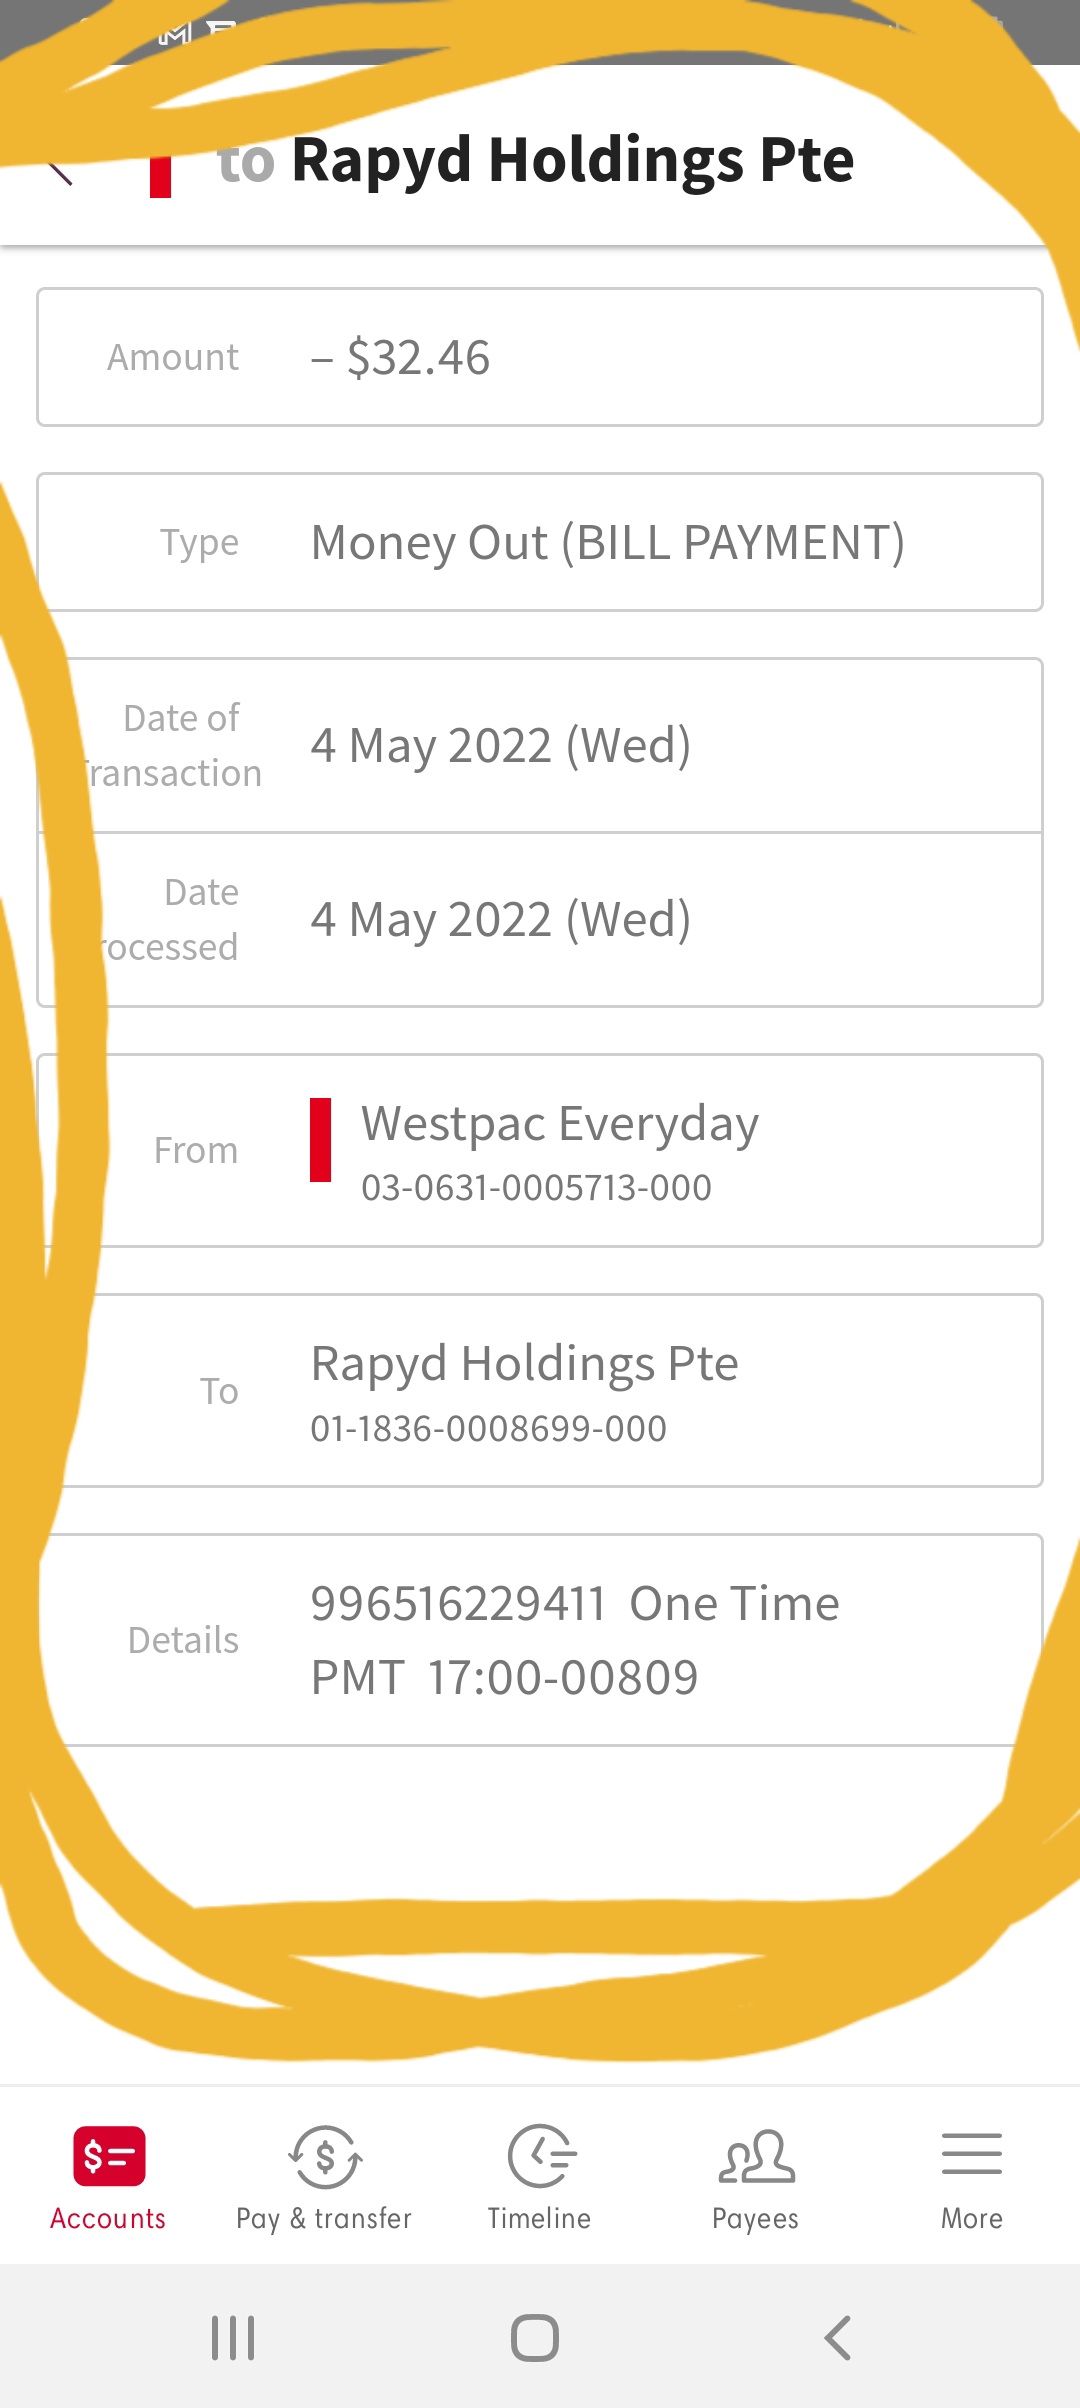Tap the Accounts icon in bottom navigation
This screenshot has width=1080, height=2408.
tap(109, 2155)
